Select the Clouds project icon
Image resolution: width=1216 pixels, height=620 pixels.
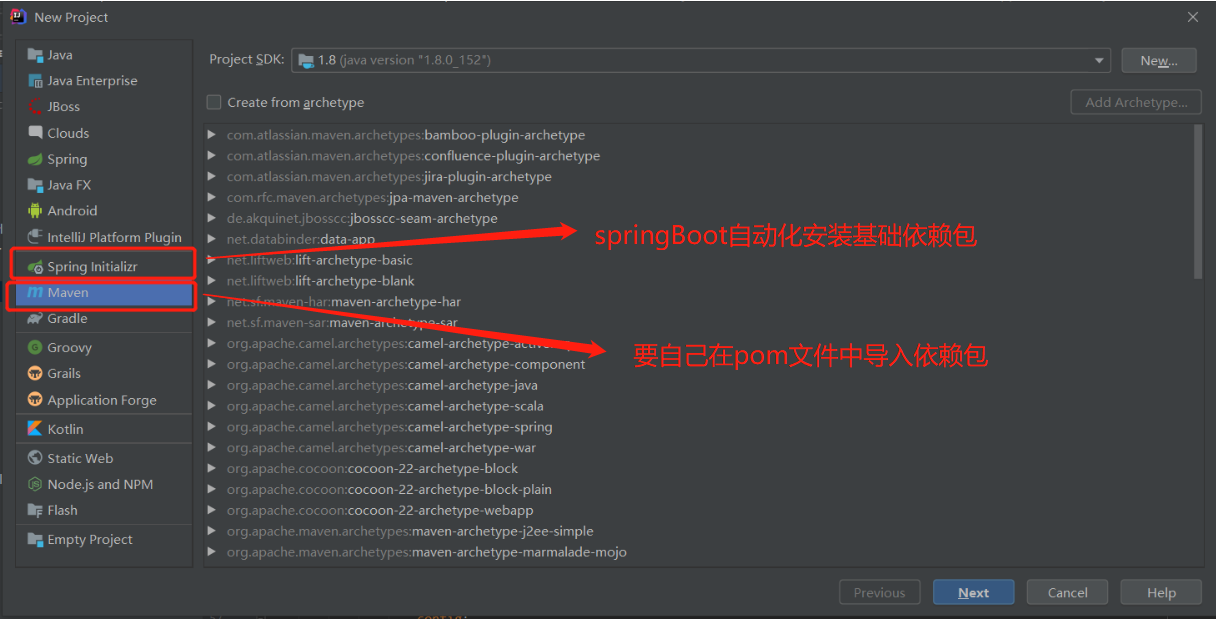tap(36, 133)
